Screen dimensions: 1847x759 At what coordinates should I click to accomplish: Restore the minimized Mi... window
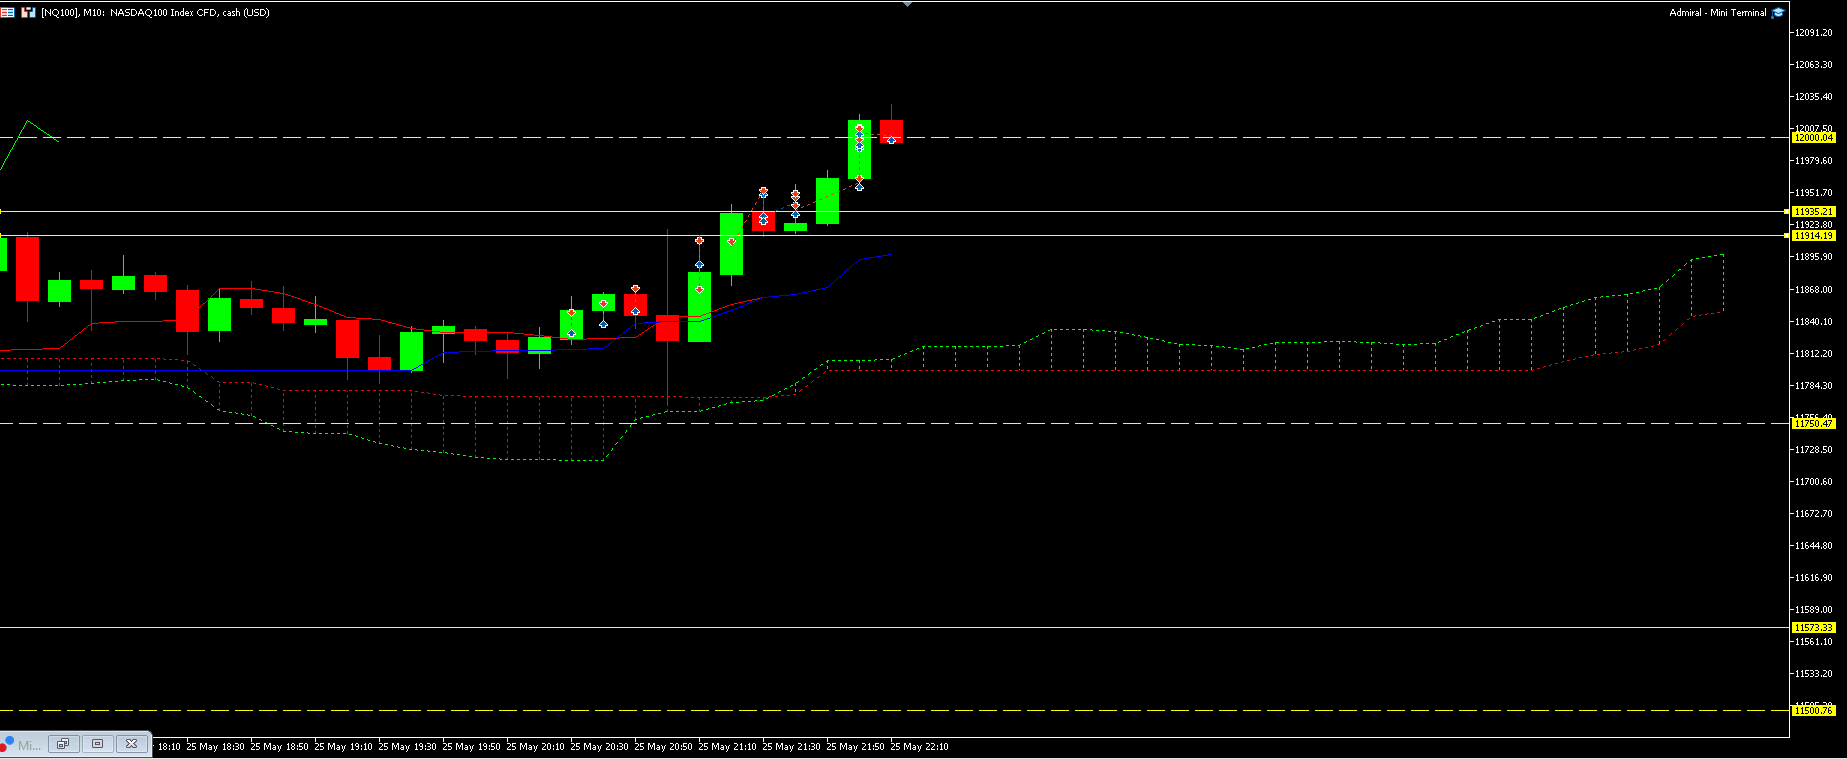pyautogui.click(x=63, y=744)
